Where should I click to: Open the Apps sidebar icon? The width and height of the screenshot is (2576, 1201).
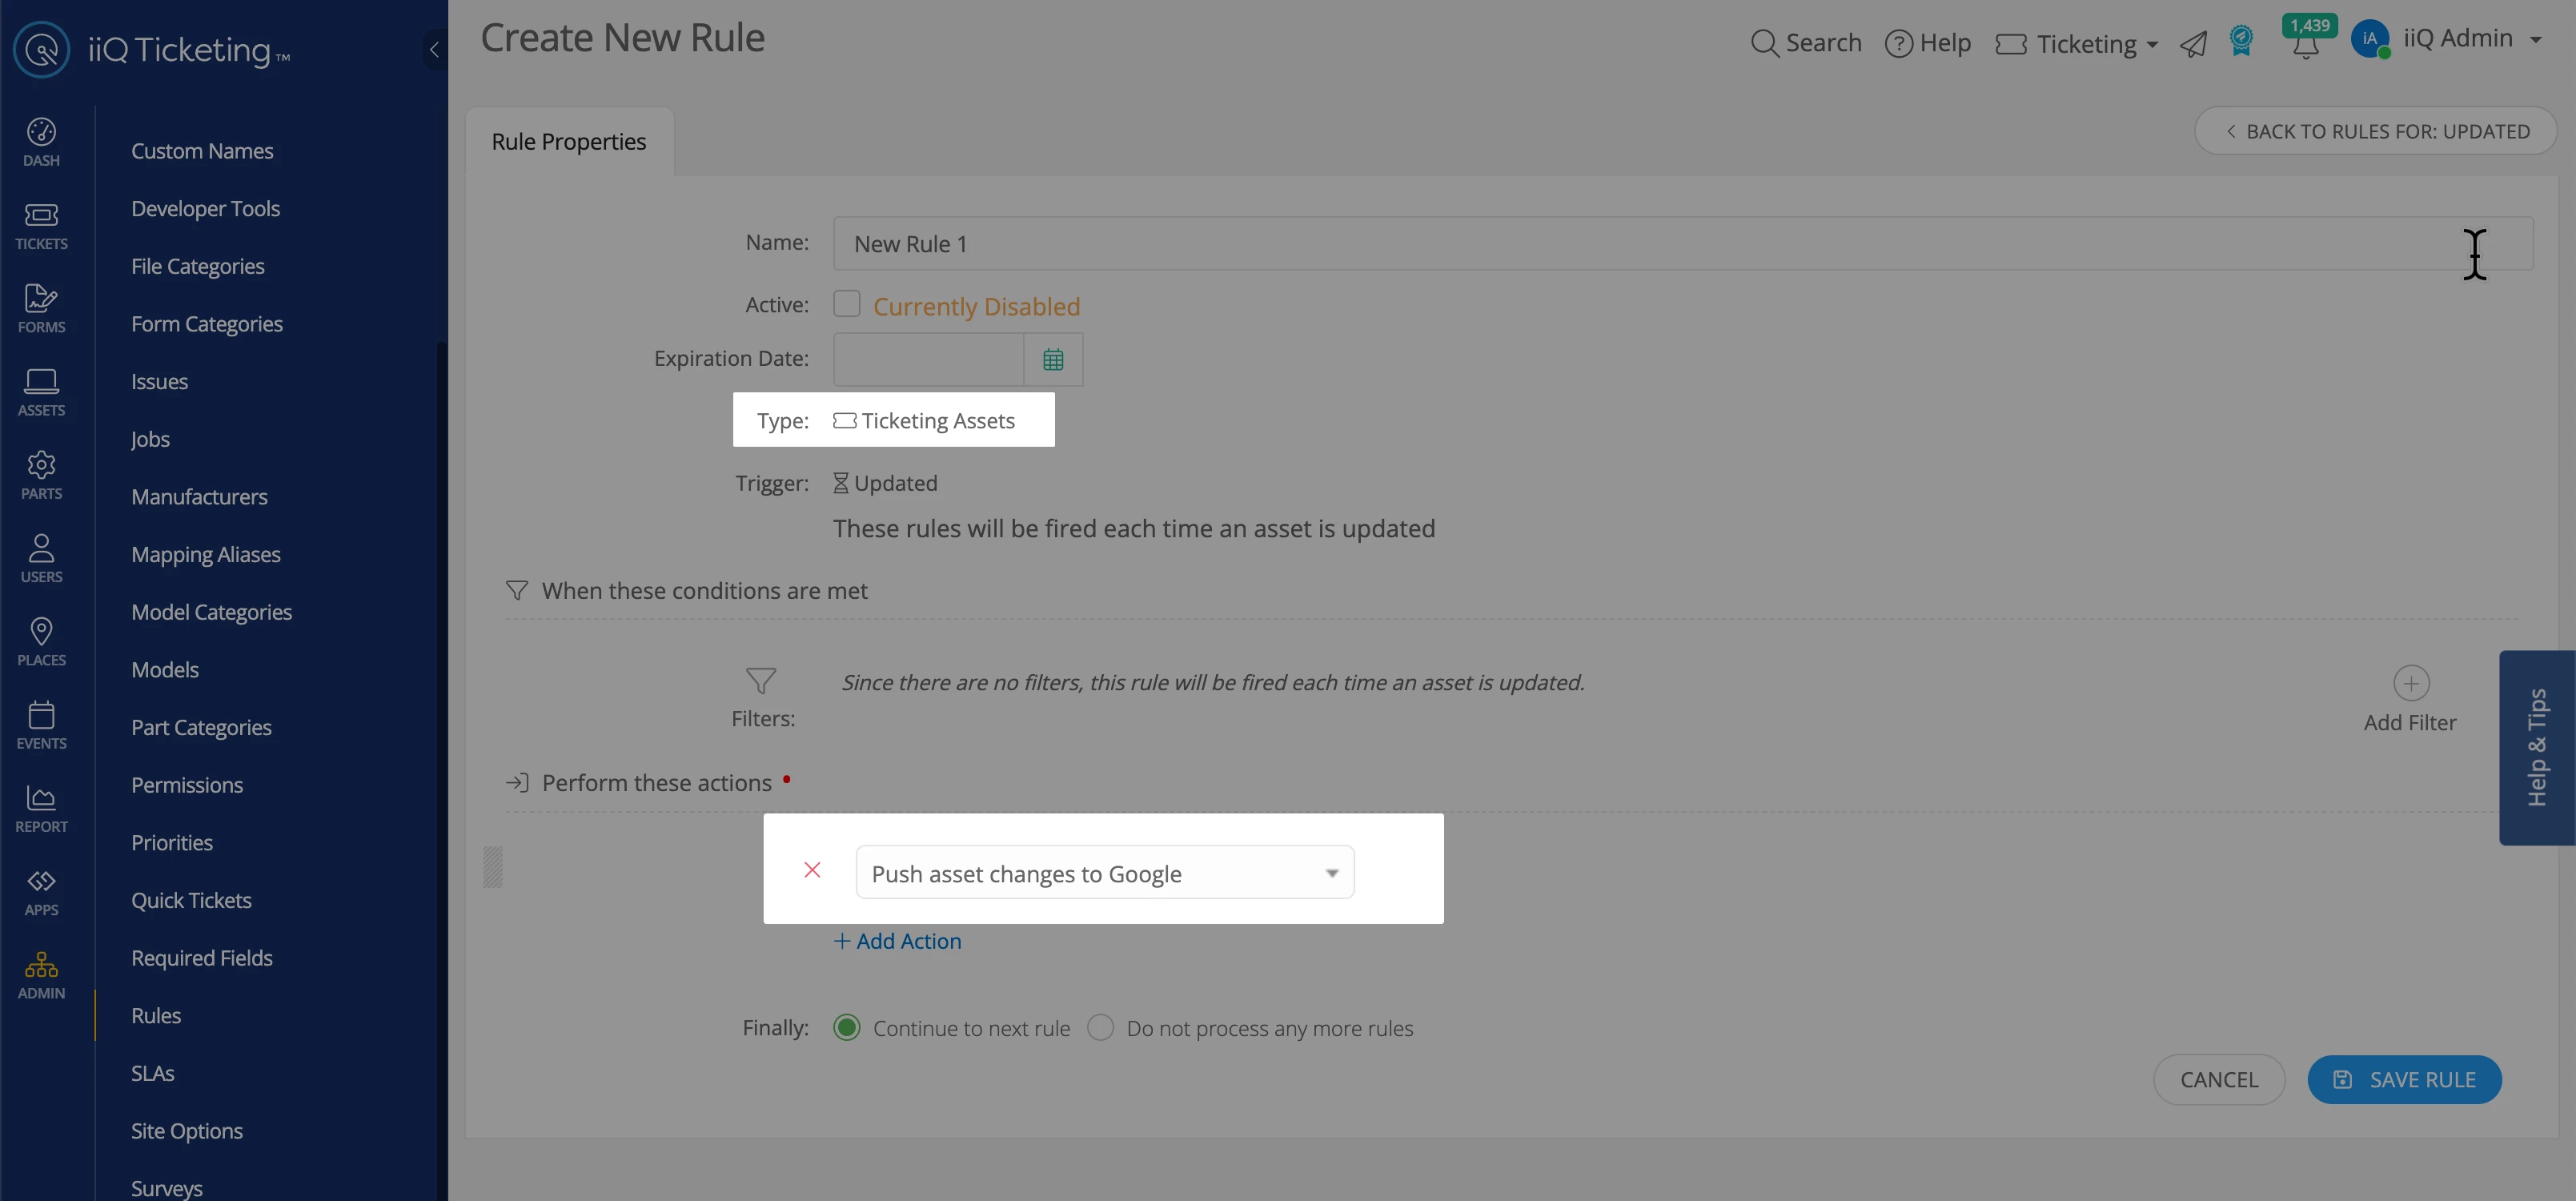point(41,891)
